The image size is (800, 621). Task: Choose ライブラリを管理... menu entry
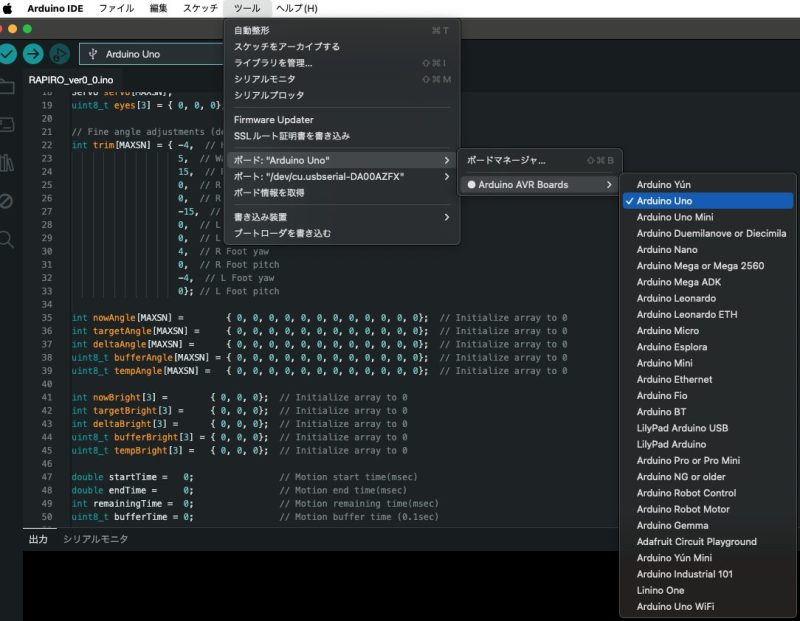coord(343,63)
